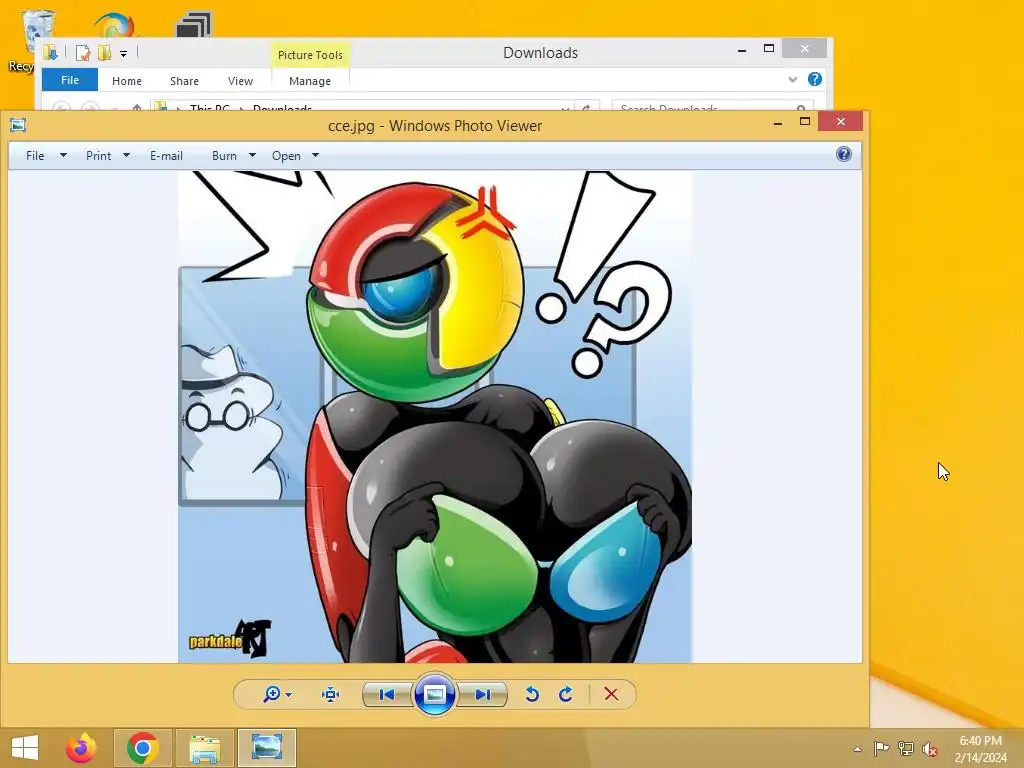Image resolution: width=1024 pixels, height=768 pixels.
Task: Expand the zoom dropdown arrow
Action: (x=289, y=695)
